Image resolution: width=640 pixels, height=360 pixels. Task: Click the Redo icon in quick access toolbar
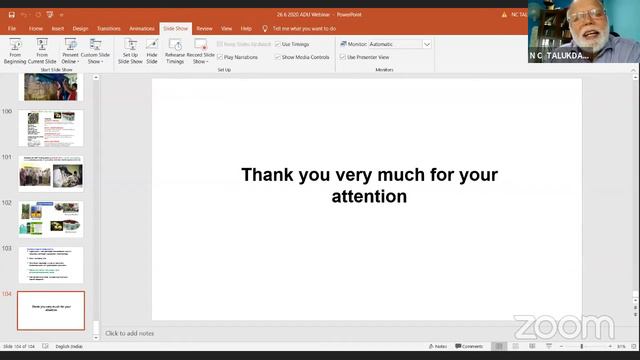click(38, 15)
